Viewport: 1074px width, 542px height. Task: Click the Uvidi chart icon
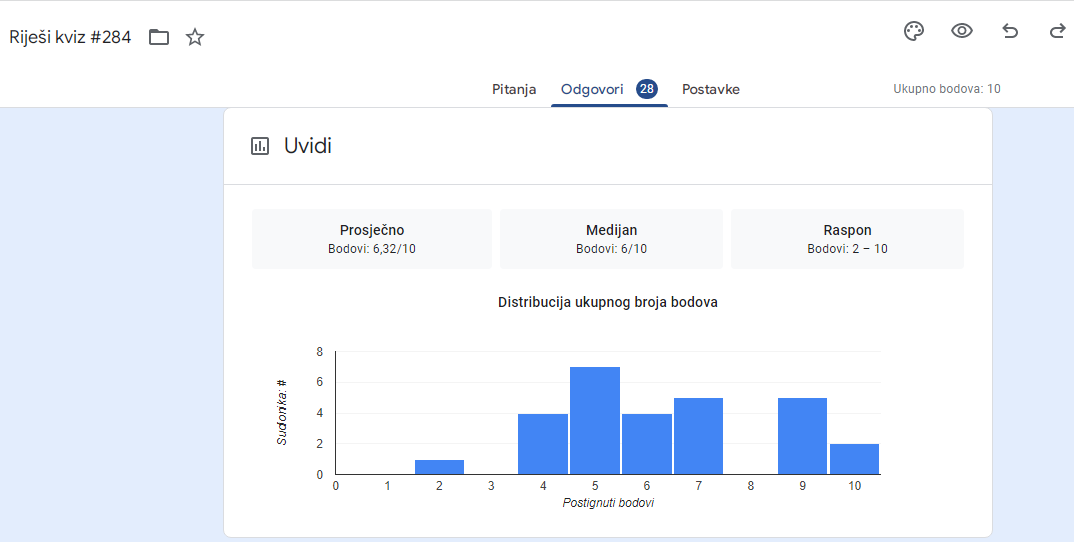[260, 146]
